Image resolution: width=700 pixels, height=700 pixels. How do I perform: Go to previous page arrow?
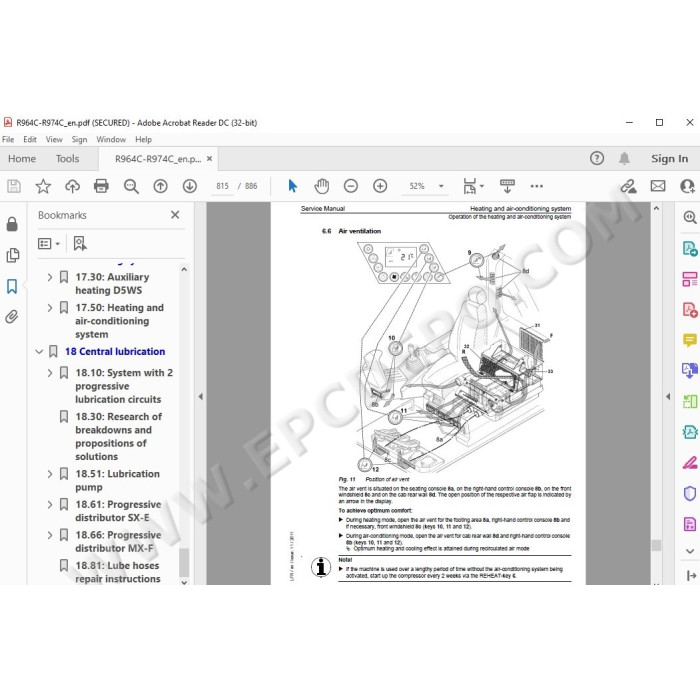click(160, 186)
